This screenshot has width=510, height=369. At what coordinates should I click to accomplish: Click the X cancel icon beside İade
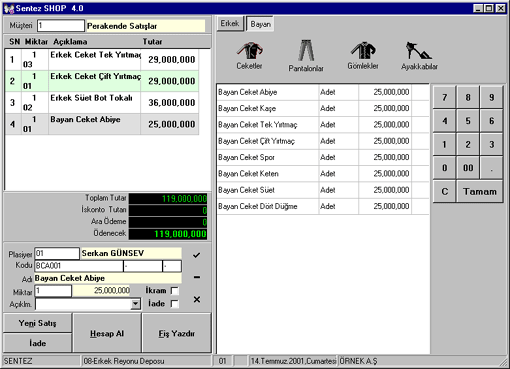tap(197, 299)
